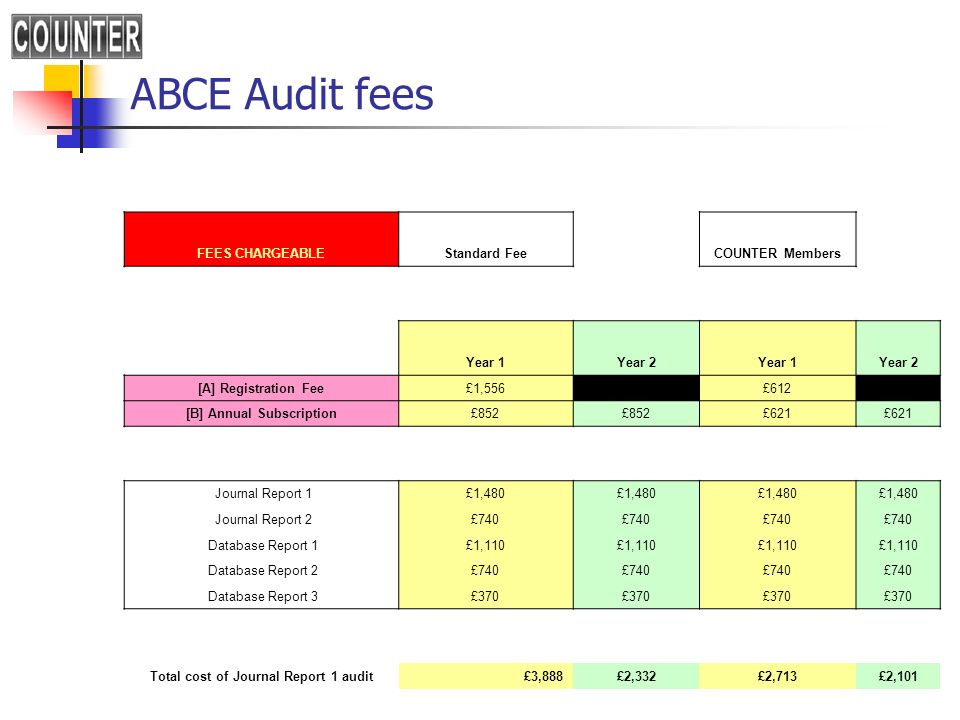960x720 pixels.
Task: Select the £1,556 registration fee cell
Action: [x=486, y=388]
